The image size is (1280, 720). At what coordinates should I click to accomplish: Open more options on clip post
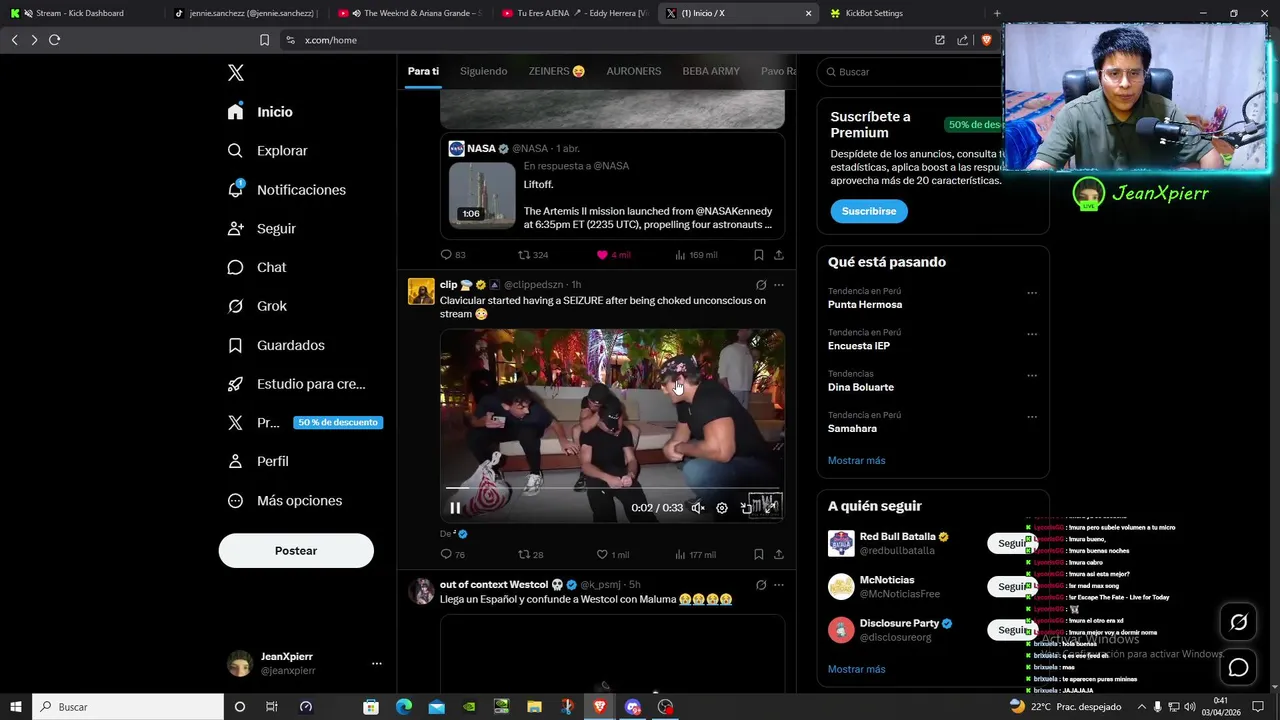pyautogui.click(x=779, y=285)
